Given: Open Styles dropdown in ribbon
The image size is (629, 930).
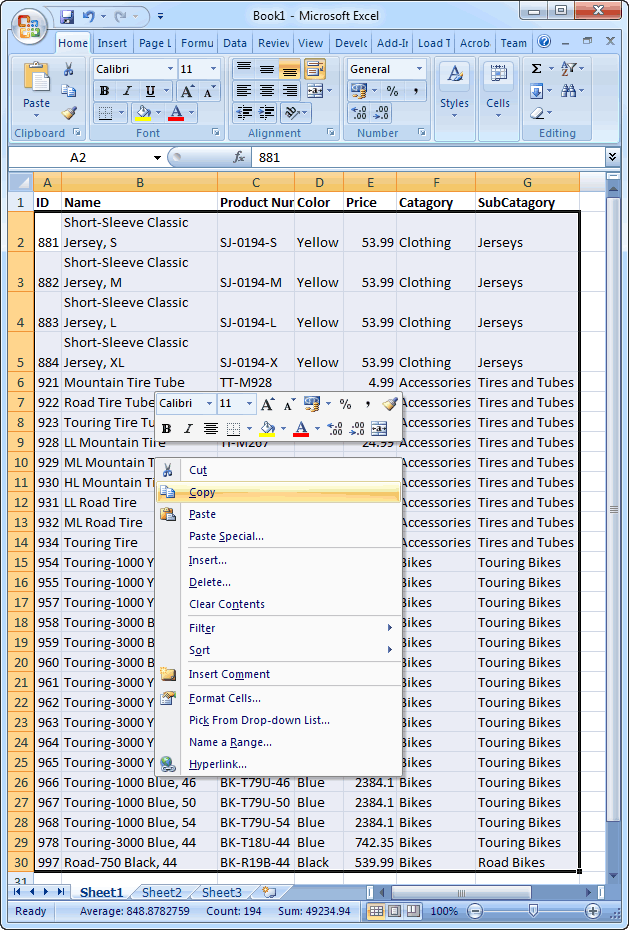Looking at the screenshot, I should coord(454,89).
